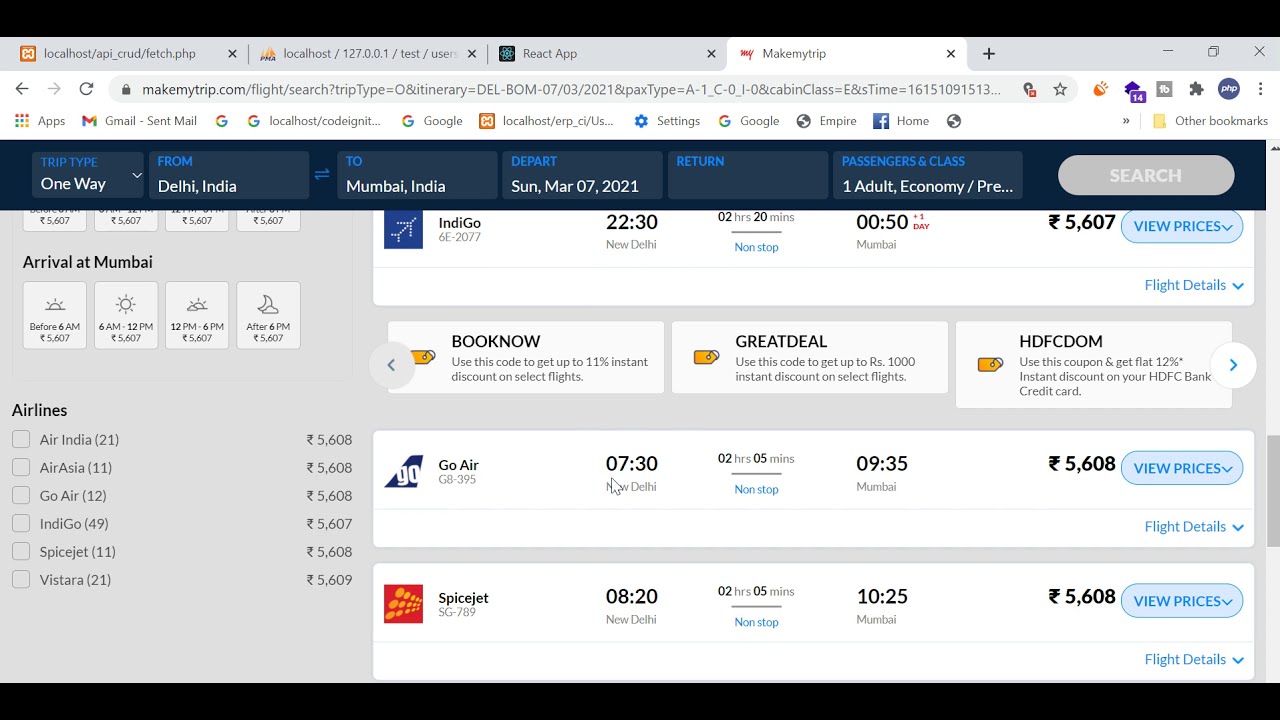This screenshot has height=720, width=1280.
Task: Select the Makemytrip tab
Action: [848, 54]
